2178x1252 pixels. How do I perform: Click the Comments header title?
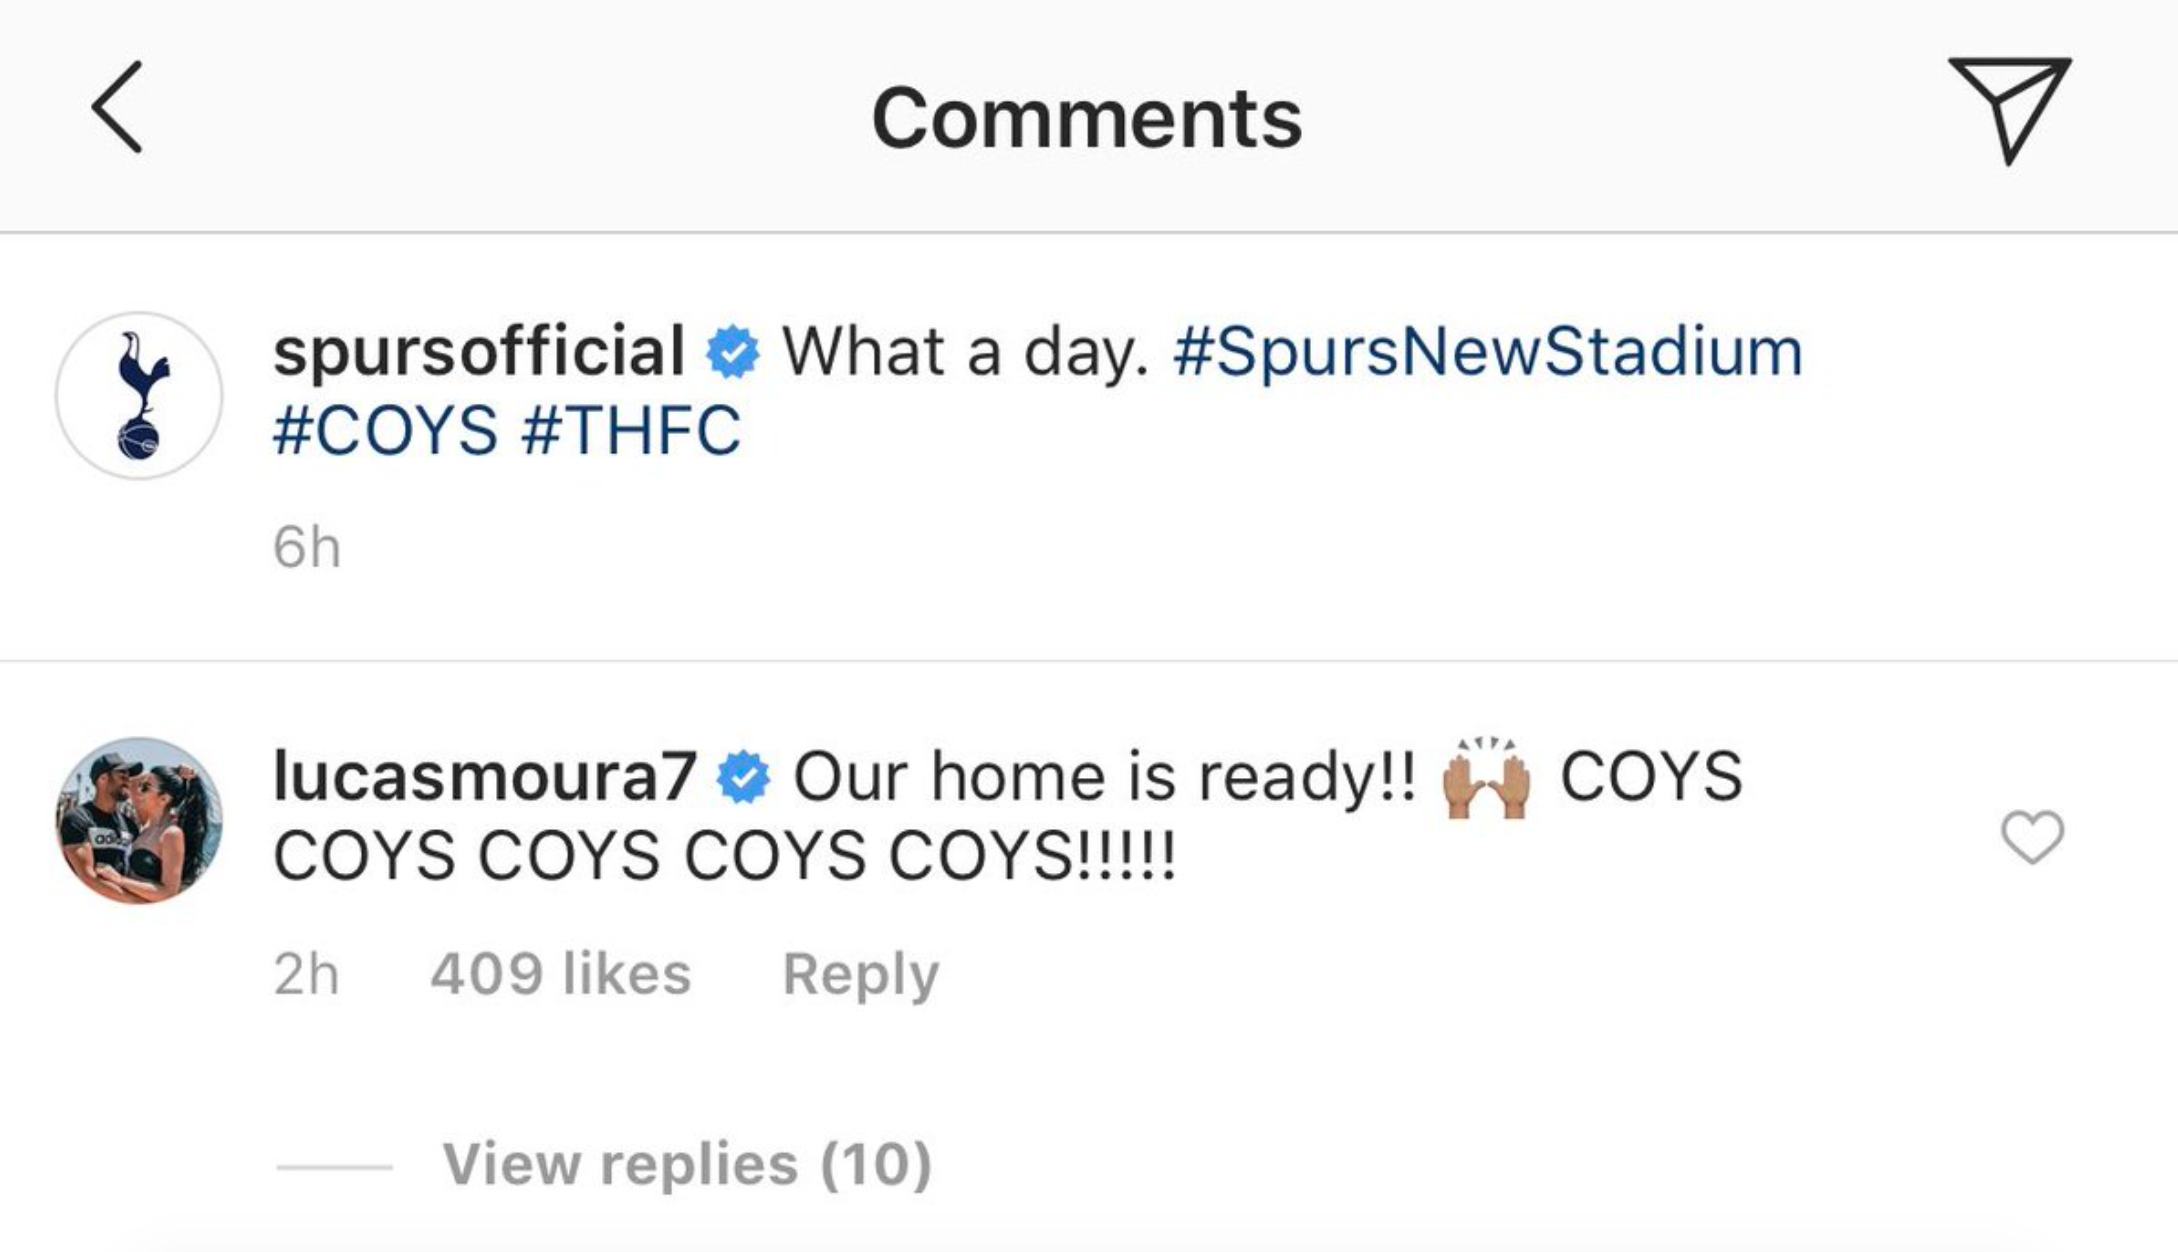click(1087, 118)
